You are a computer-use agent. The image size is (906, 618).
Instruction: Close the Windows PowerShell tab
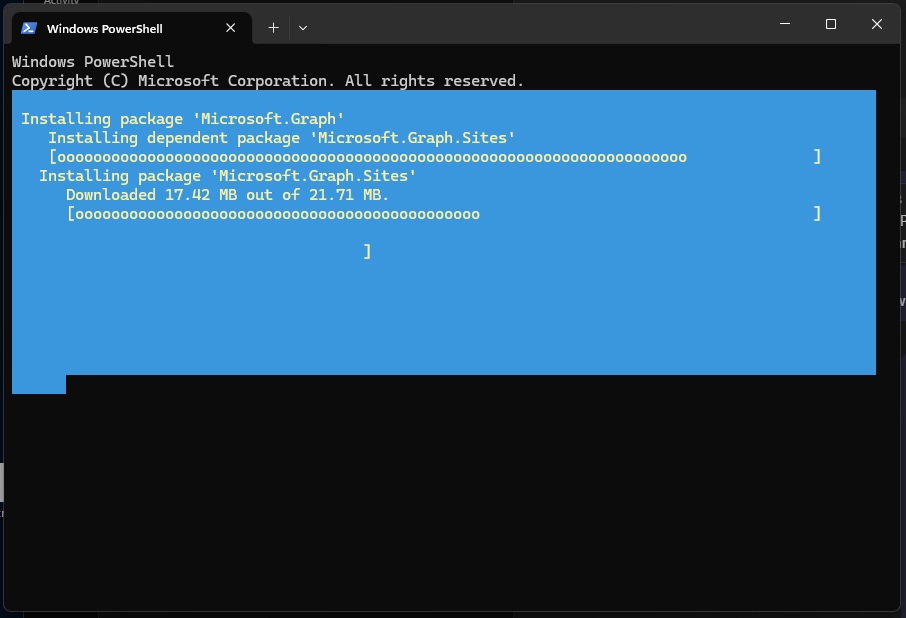(231, 28)
